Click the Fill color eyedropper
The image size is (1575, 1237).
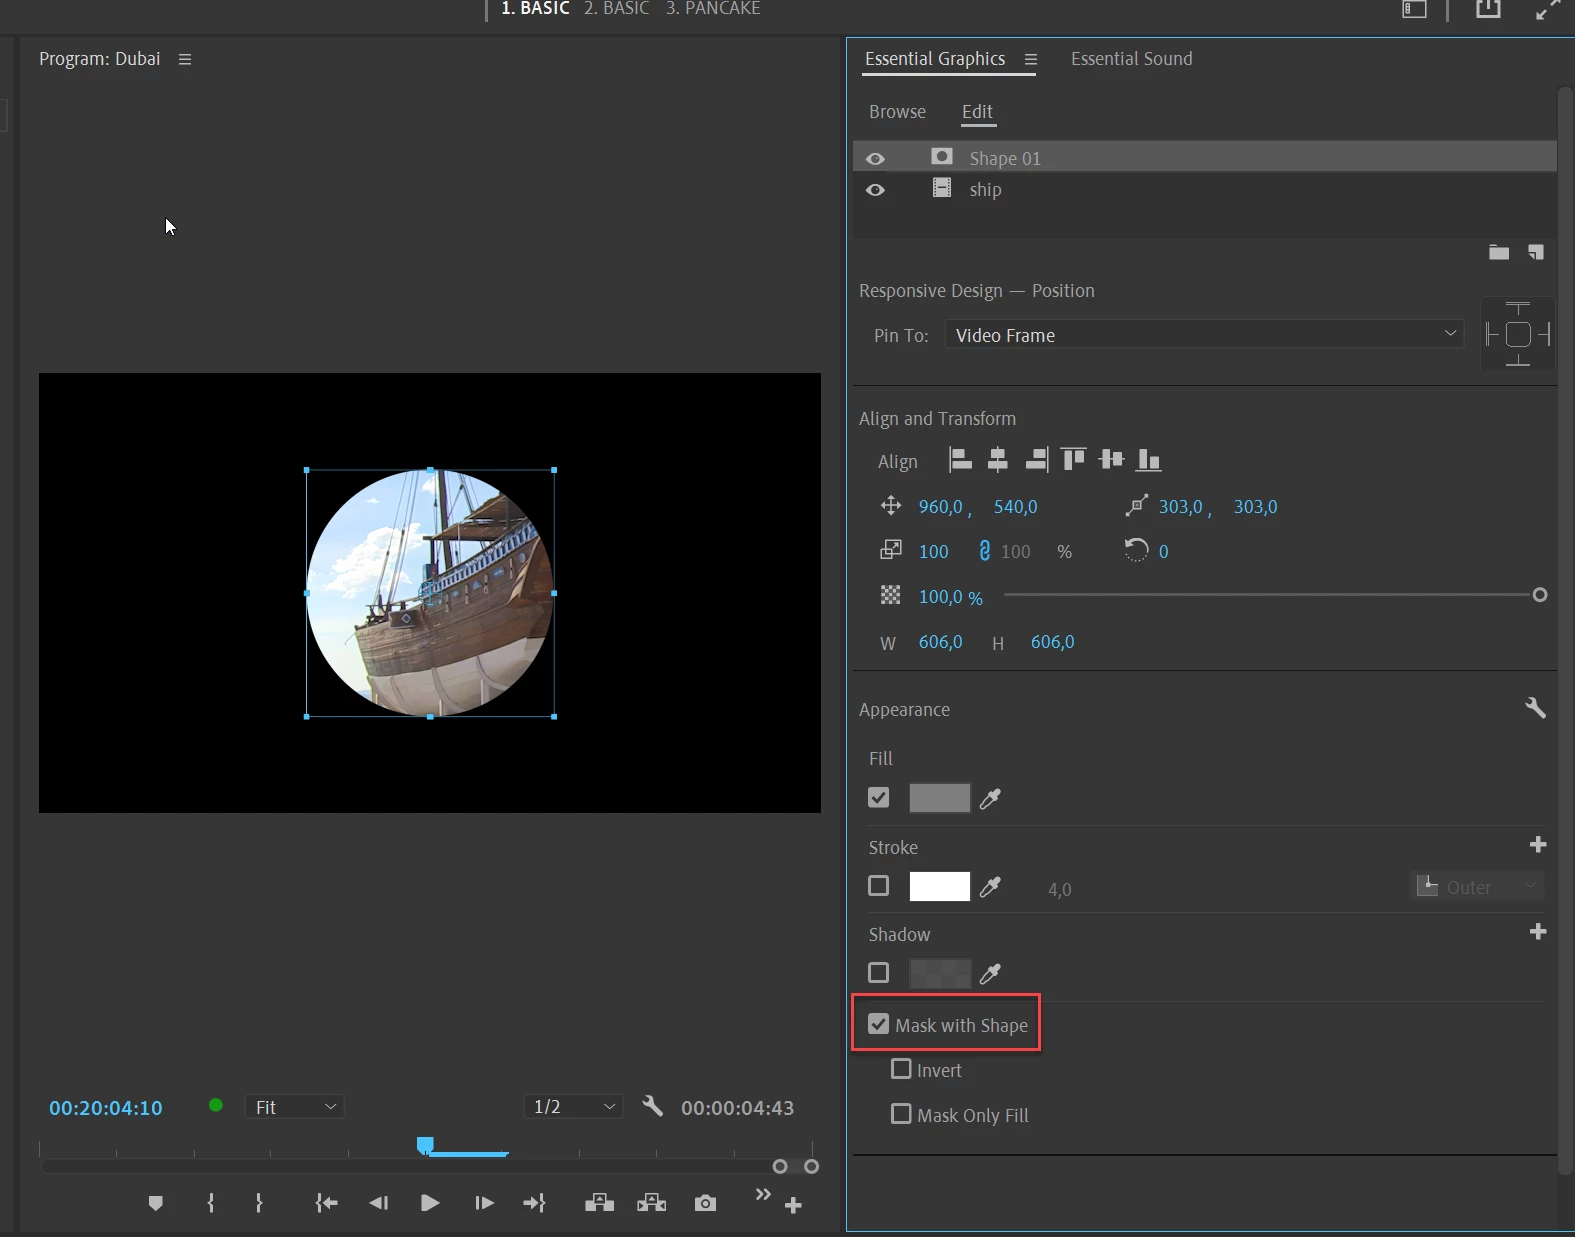tap(990, 798)
